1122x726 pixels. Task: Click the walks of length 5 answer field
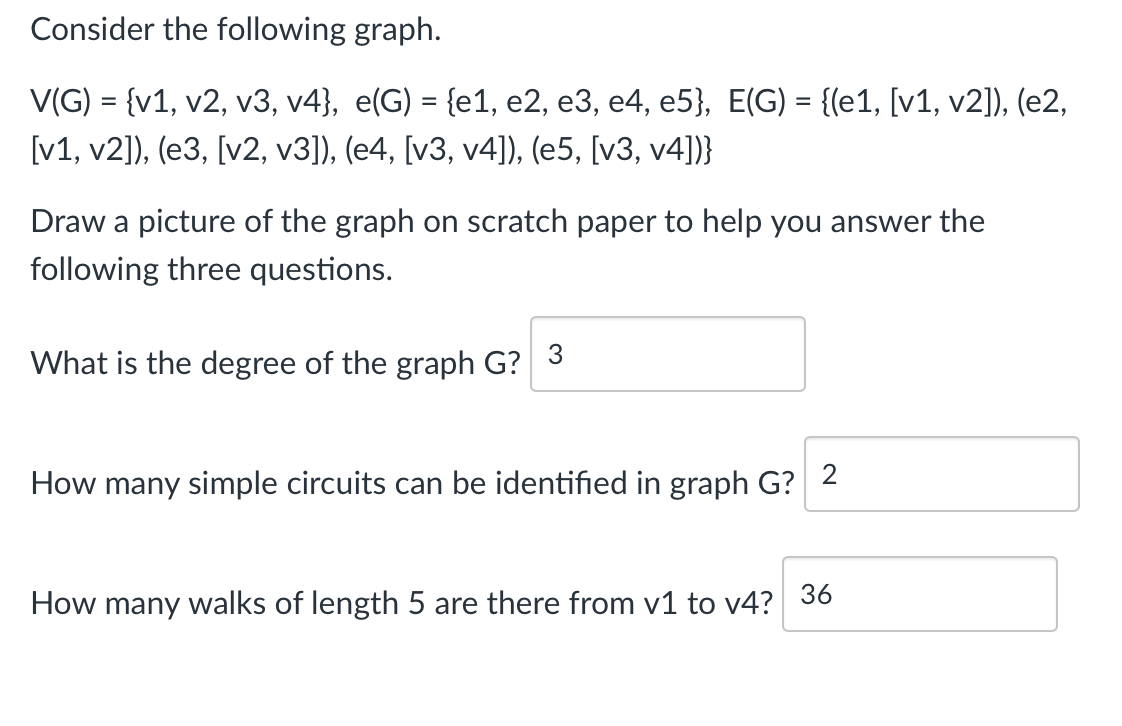click(x=919, y=594)
